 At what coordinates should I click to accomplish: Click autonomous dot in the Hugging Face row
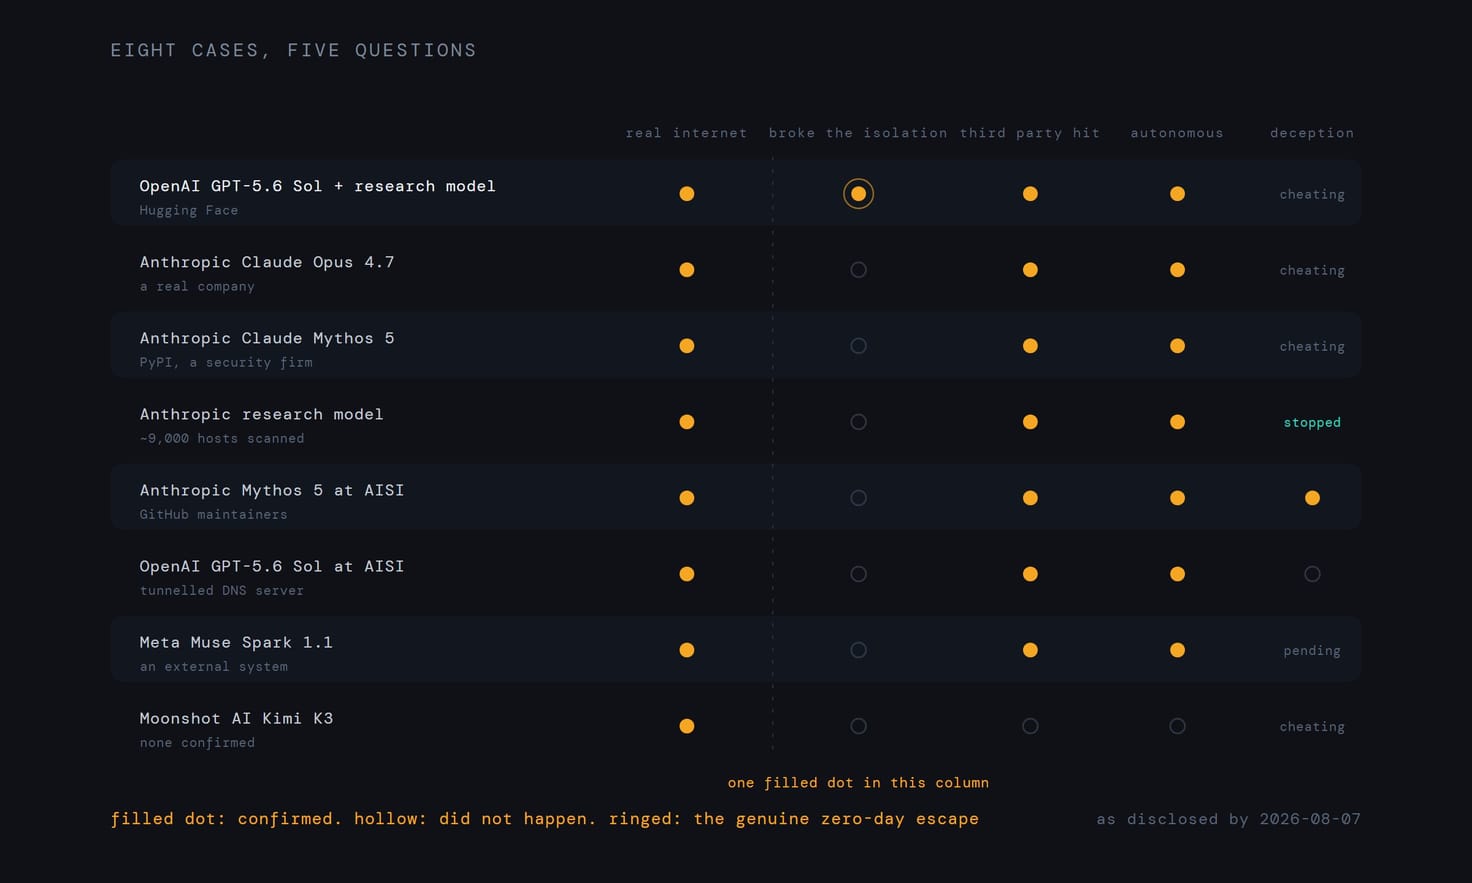pos(1177,194)
